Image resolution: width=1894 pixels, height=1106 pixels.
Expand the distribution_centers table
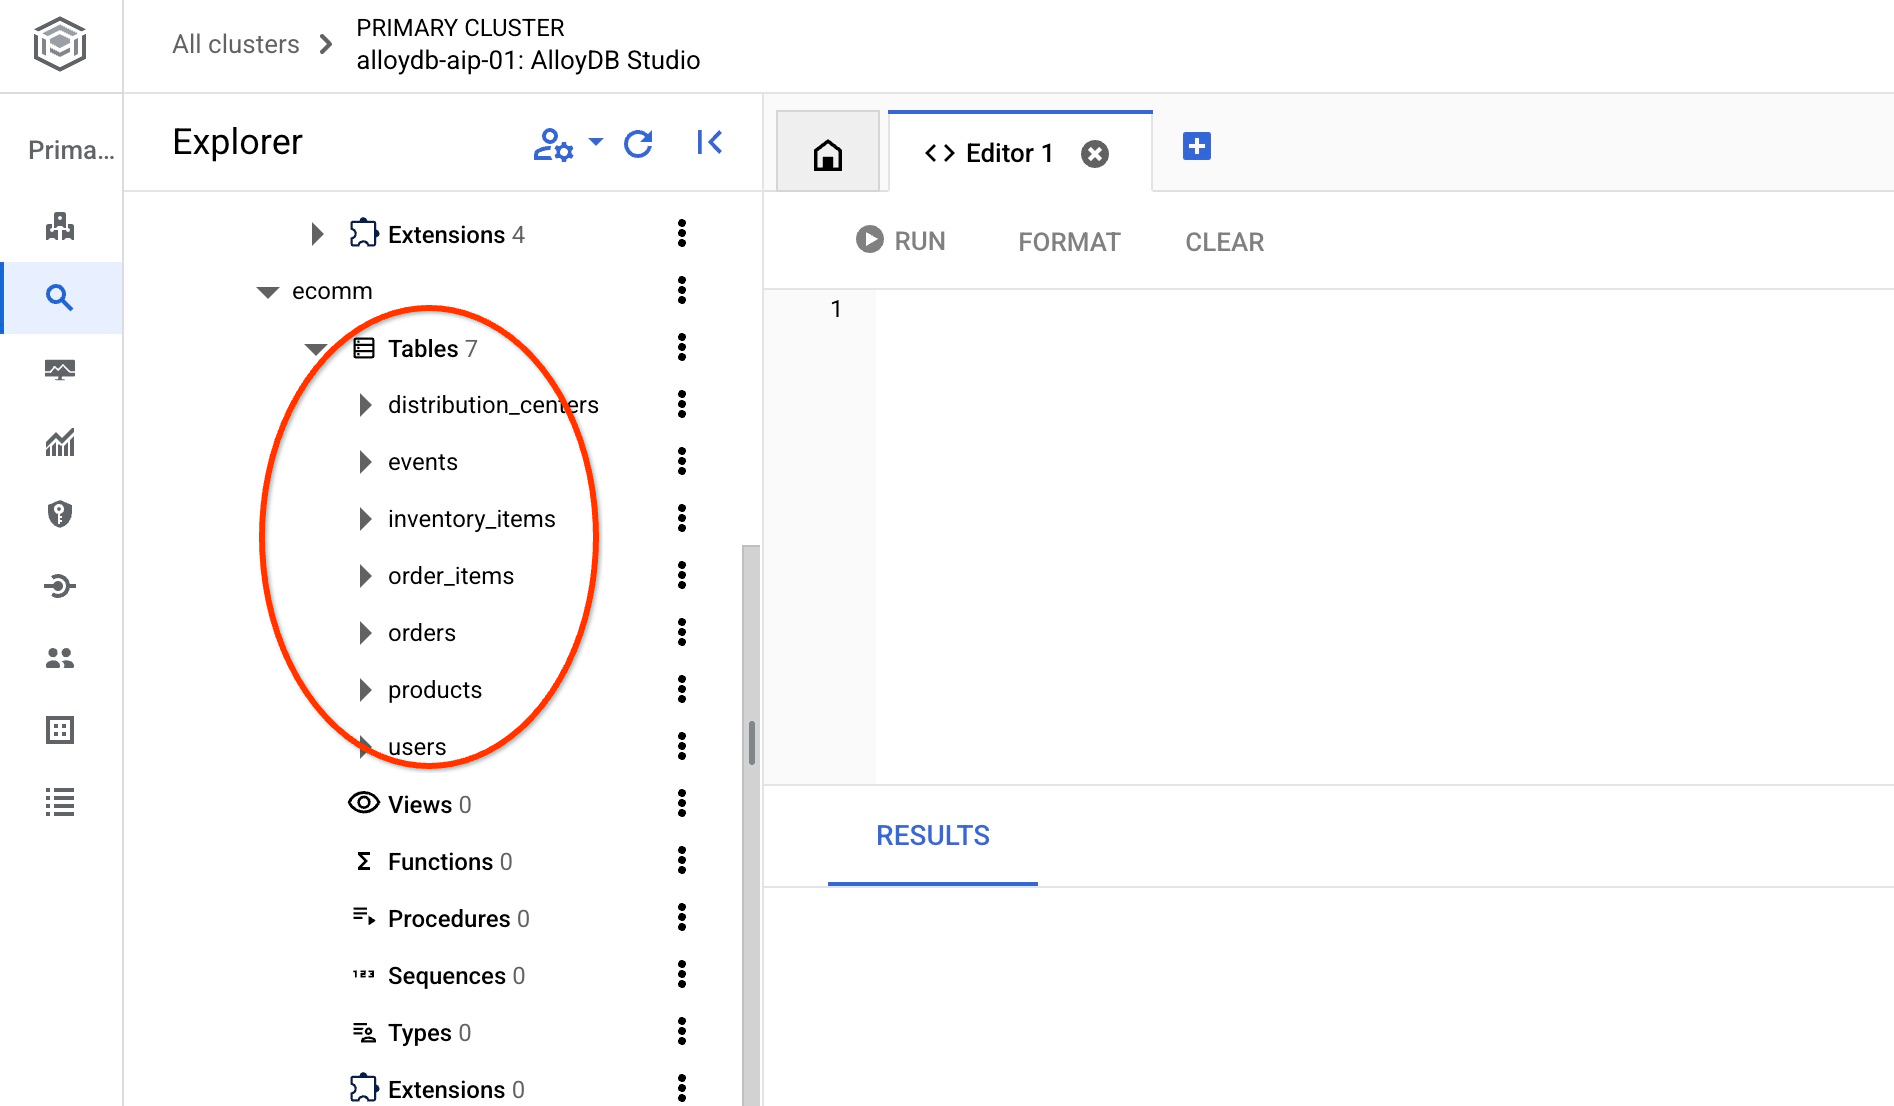coord(366,405)
